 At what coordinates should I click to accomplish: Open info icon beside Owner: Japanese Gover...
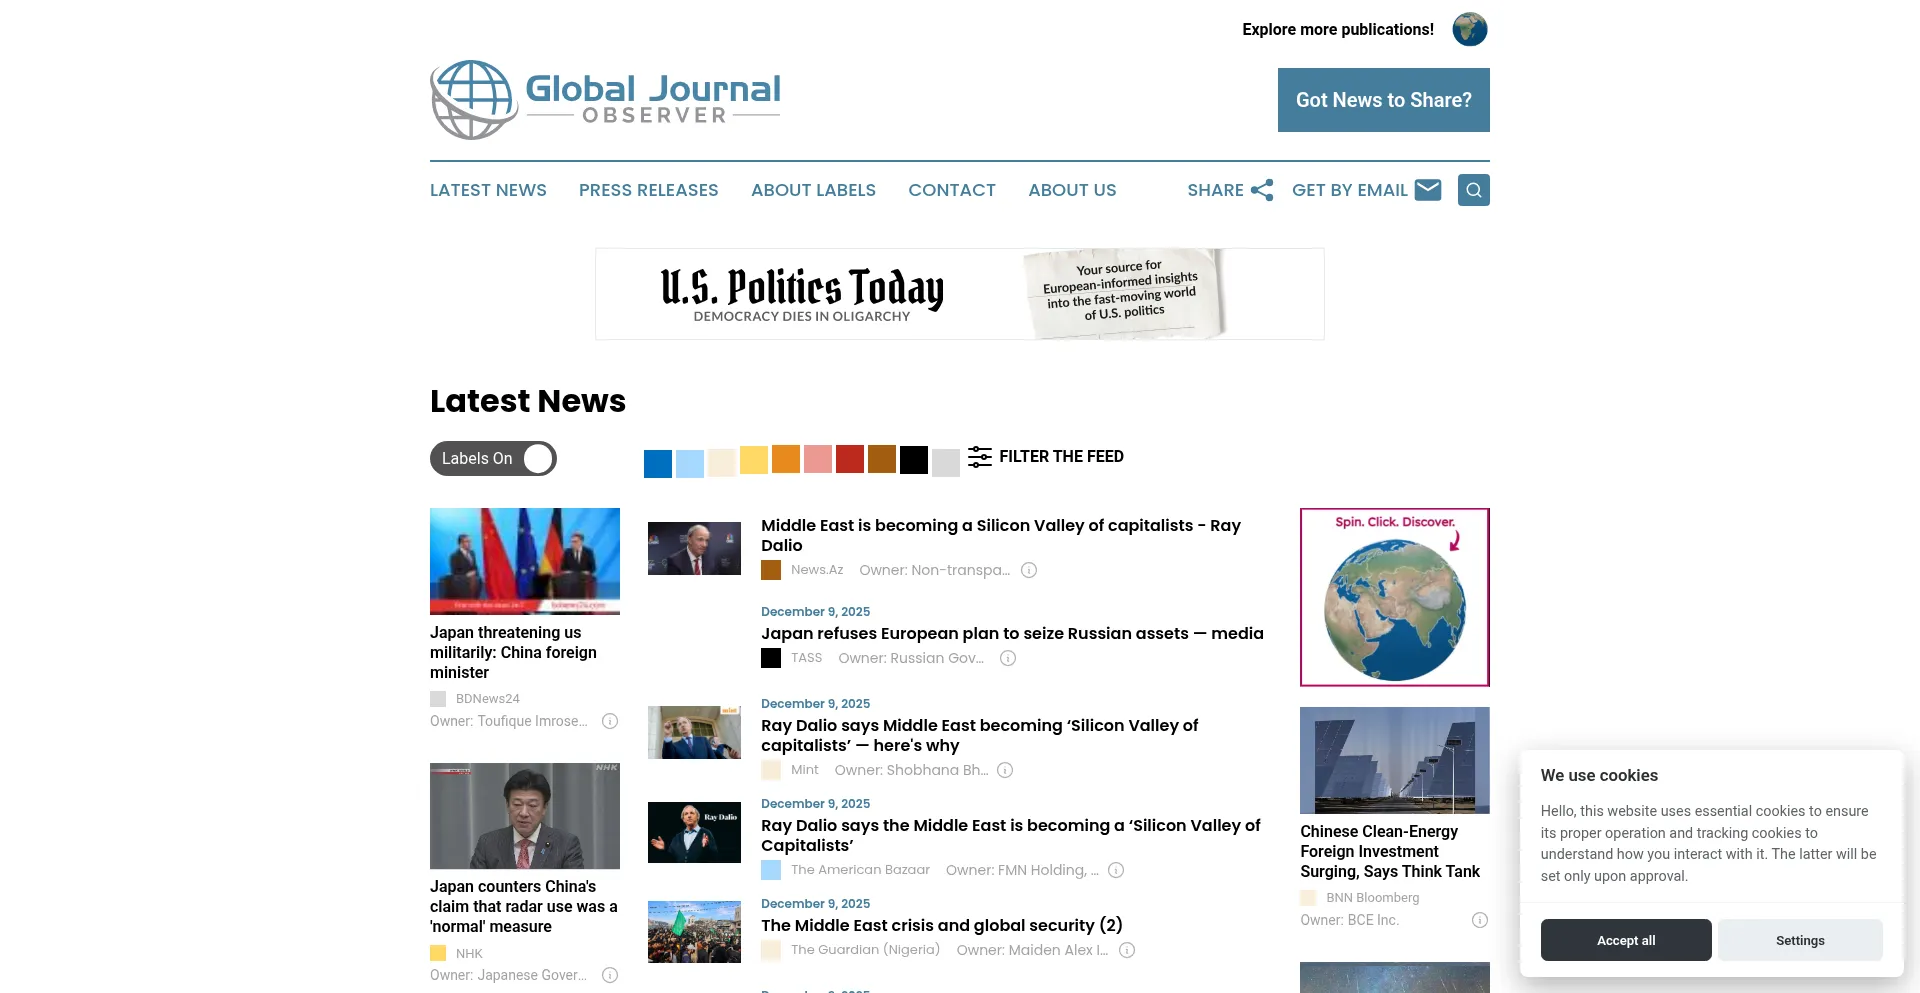[610, 975]
